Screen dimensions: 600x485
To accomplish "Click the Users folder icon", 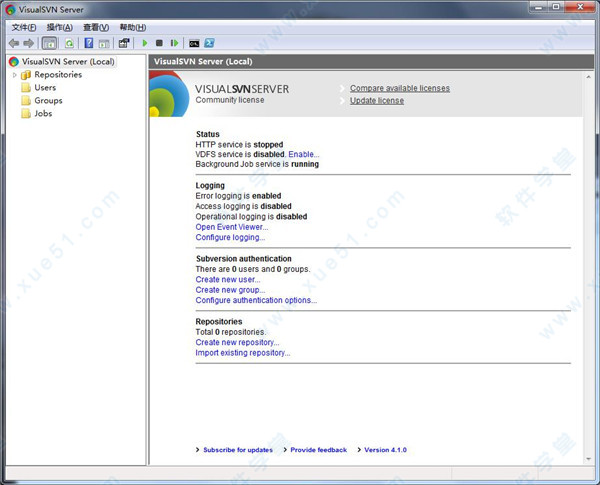I will [26, 88].
